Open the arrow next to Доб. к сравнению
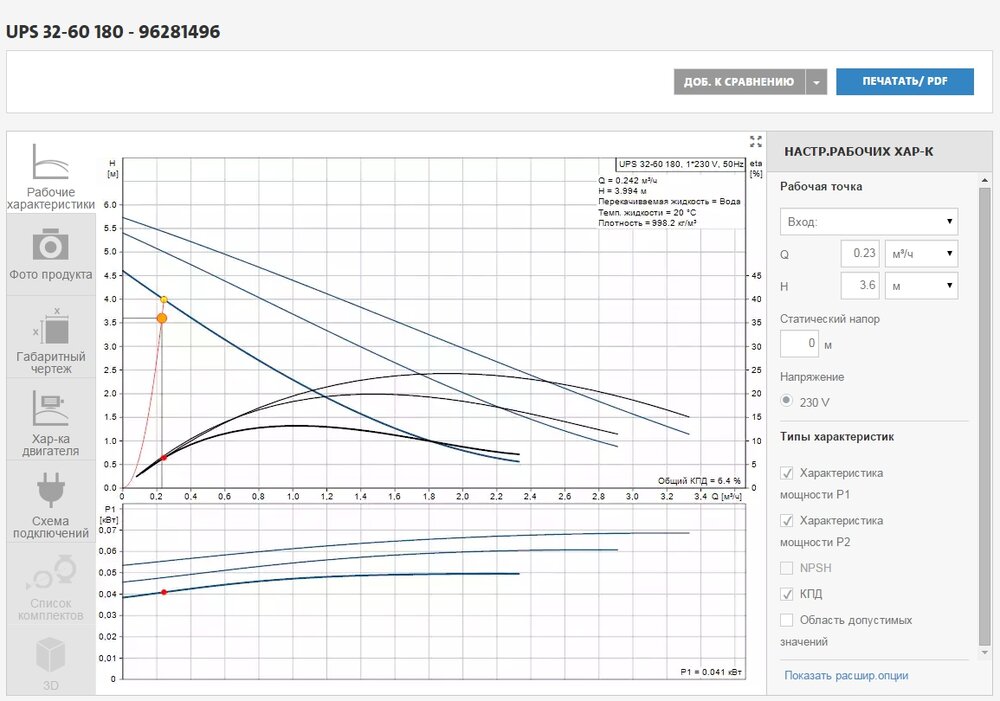1000x701 pixels. click(x=817, y=82)
